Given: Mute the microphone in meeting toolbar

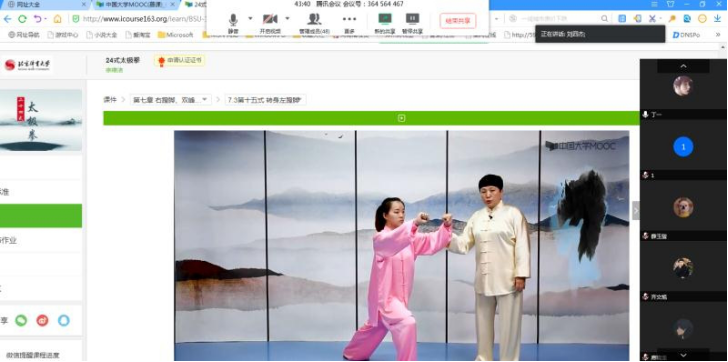Looking at the screenshot, I should pos(233,23).
